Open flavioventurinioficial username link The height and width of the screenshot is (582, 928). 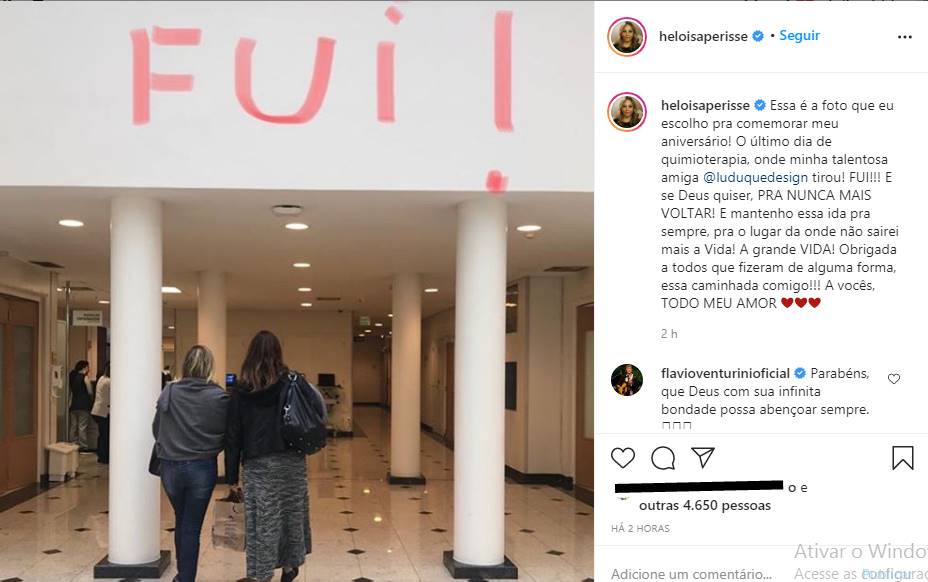[725, 374]
